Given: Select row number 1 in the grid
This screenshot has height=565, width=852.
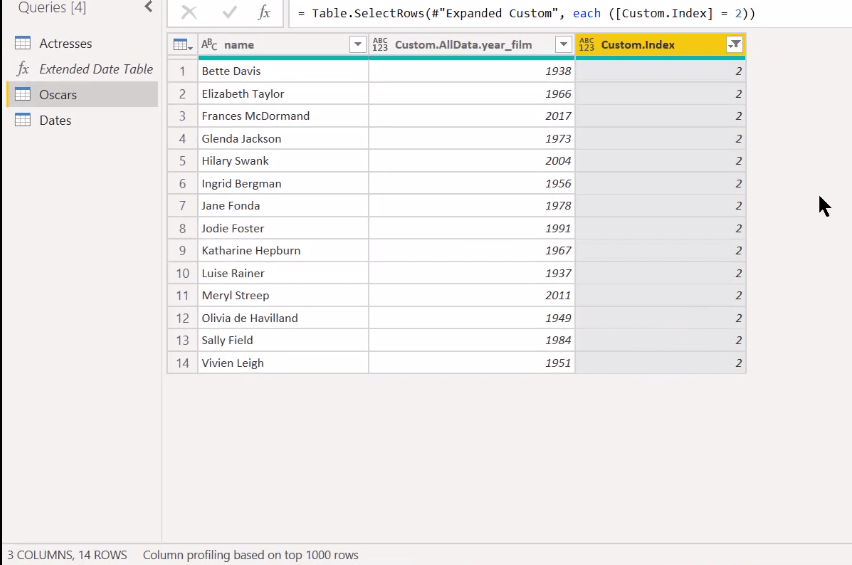Looking at the screenshot, I should click(183, 71).
